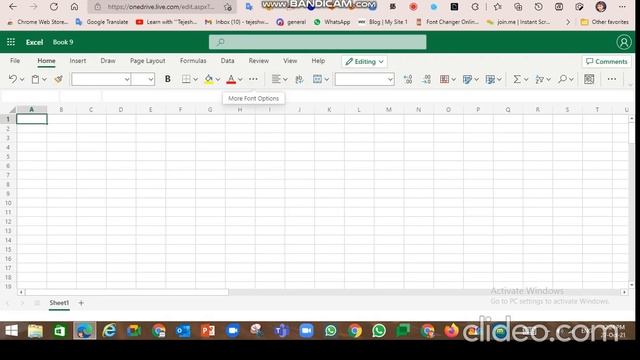Open PowerPoint from the taskbar
640x360 pixels.
pyautogui.click(x=208, y=331)
